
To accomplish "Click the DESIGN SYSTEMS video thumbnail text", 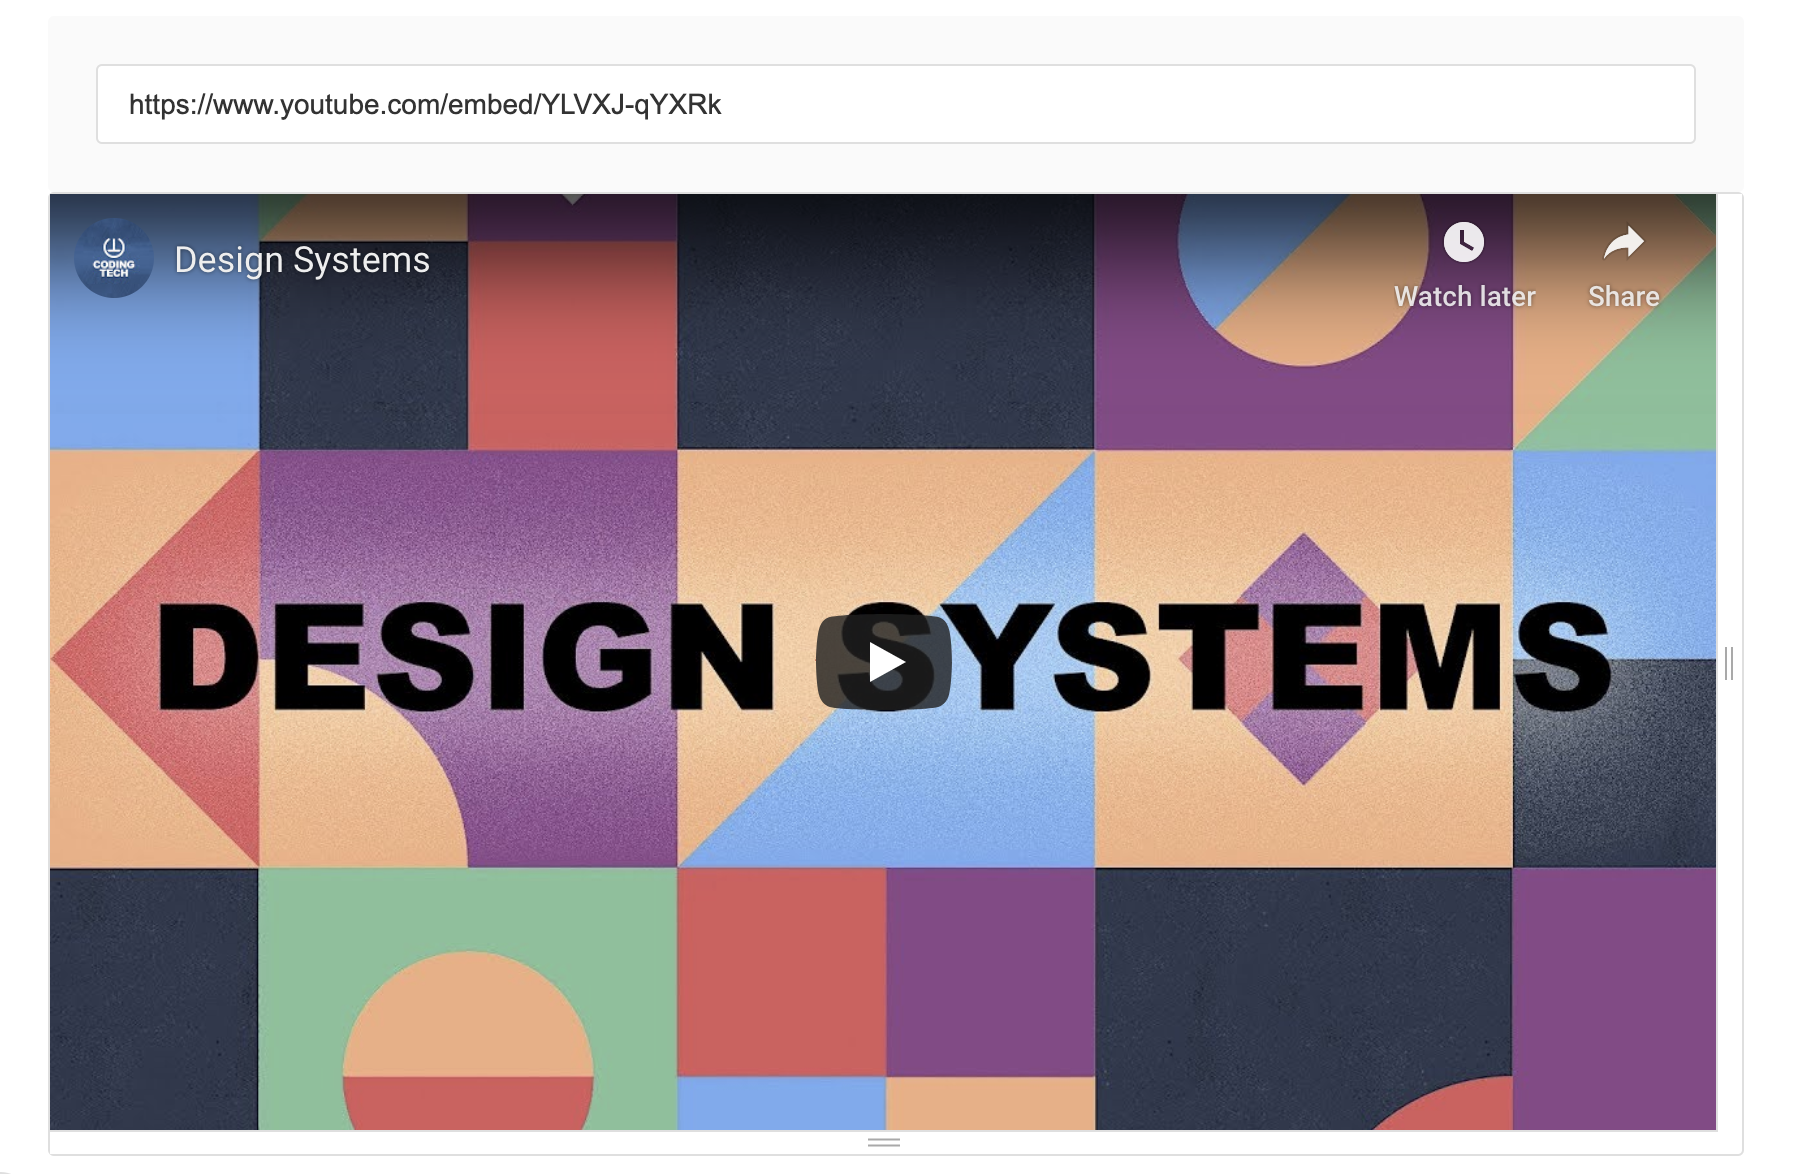I will pos(883,657).
